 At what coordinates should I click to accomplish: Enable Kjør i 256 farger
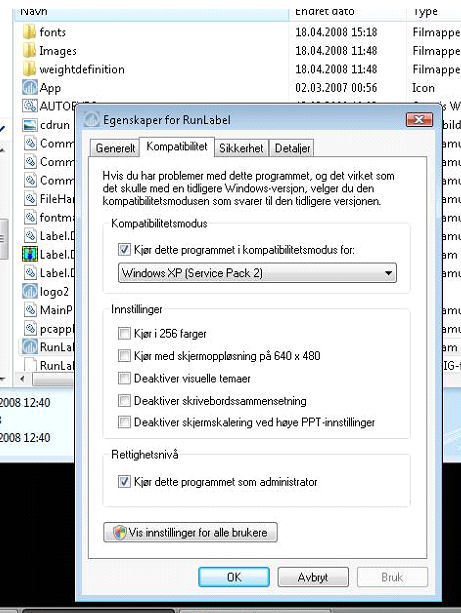[x=124, y=333]
